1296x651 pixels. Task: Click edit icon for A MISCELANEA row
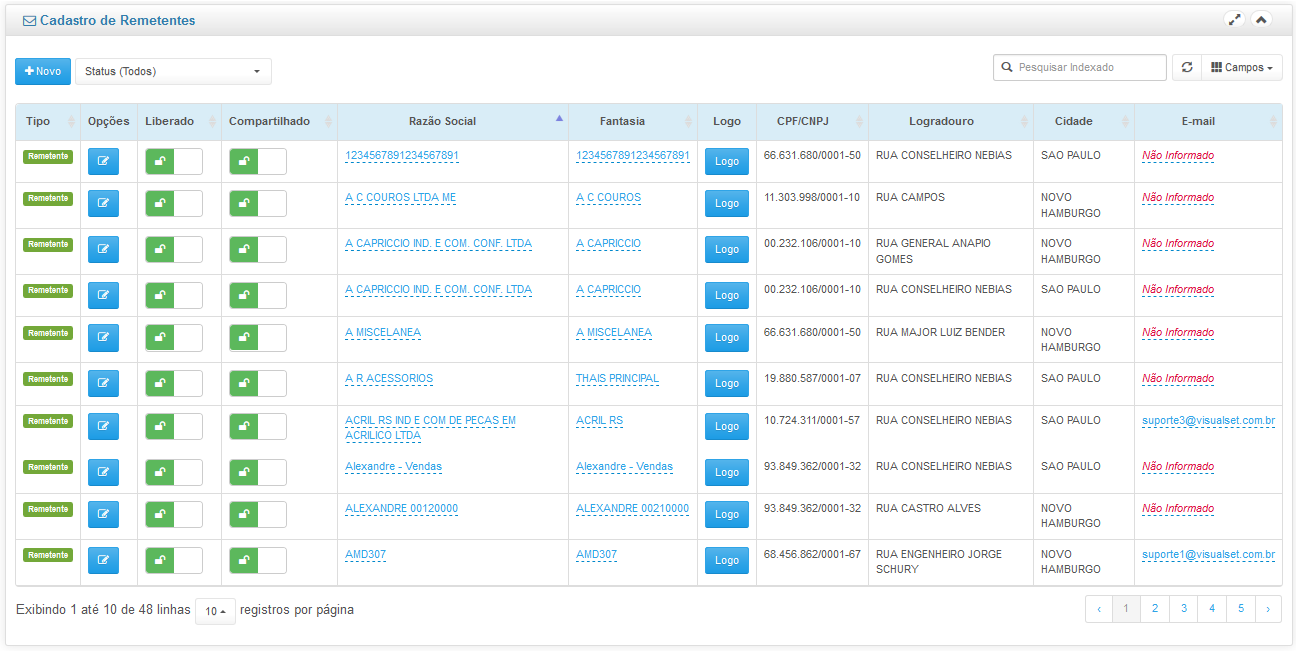pos(103,338)
